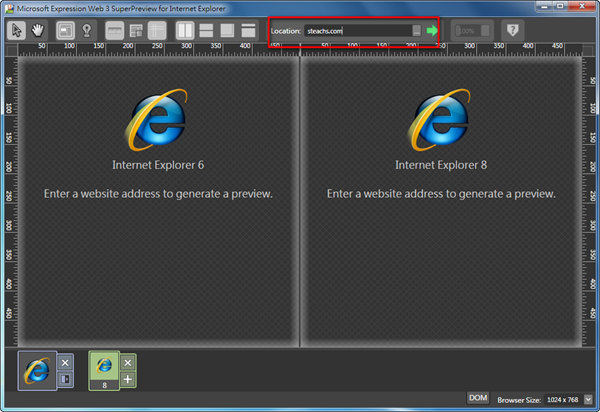
Task: Click the 'Internet Explorer 8' label
Action: [441, 165]
